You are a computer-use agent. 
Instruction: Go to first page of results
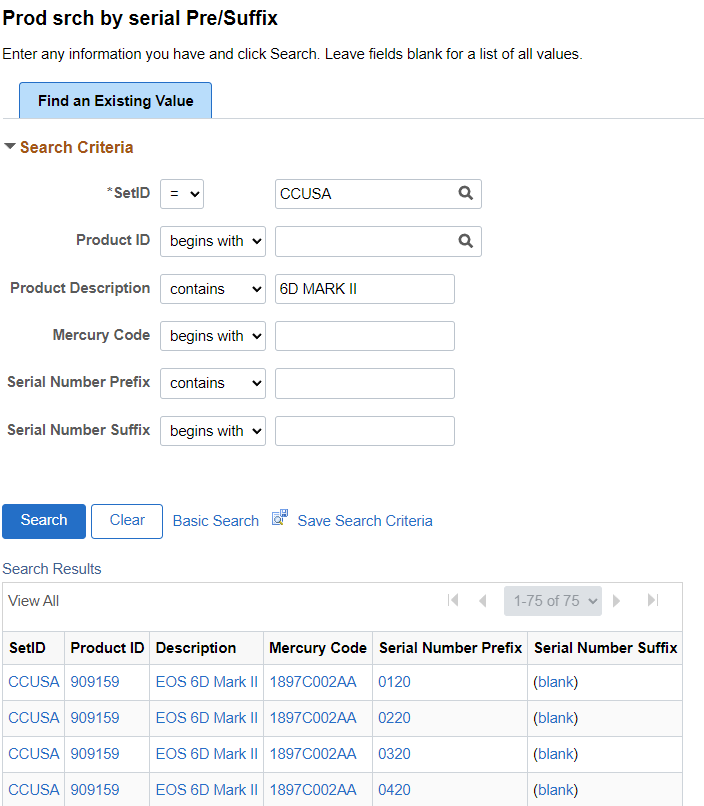(453, 601)
